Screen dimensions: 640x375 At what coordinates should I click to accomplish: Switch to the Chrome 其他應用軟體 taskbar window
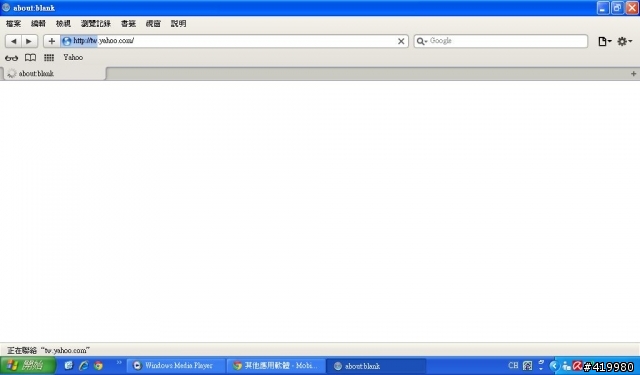coord(276,366)
